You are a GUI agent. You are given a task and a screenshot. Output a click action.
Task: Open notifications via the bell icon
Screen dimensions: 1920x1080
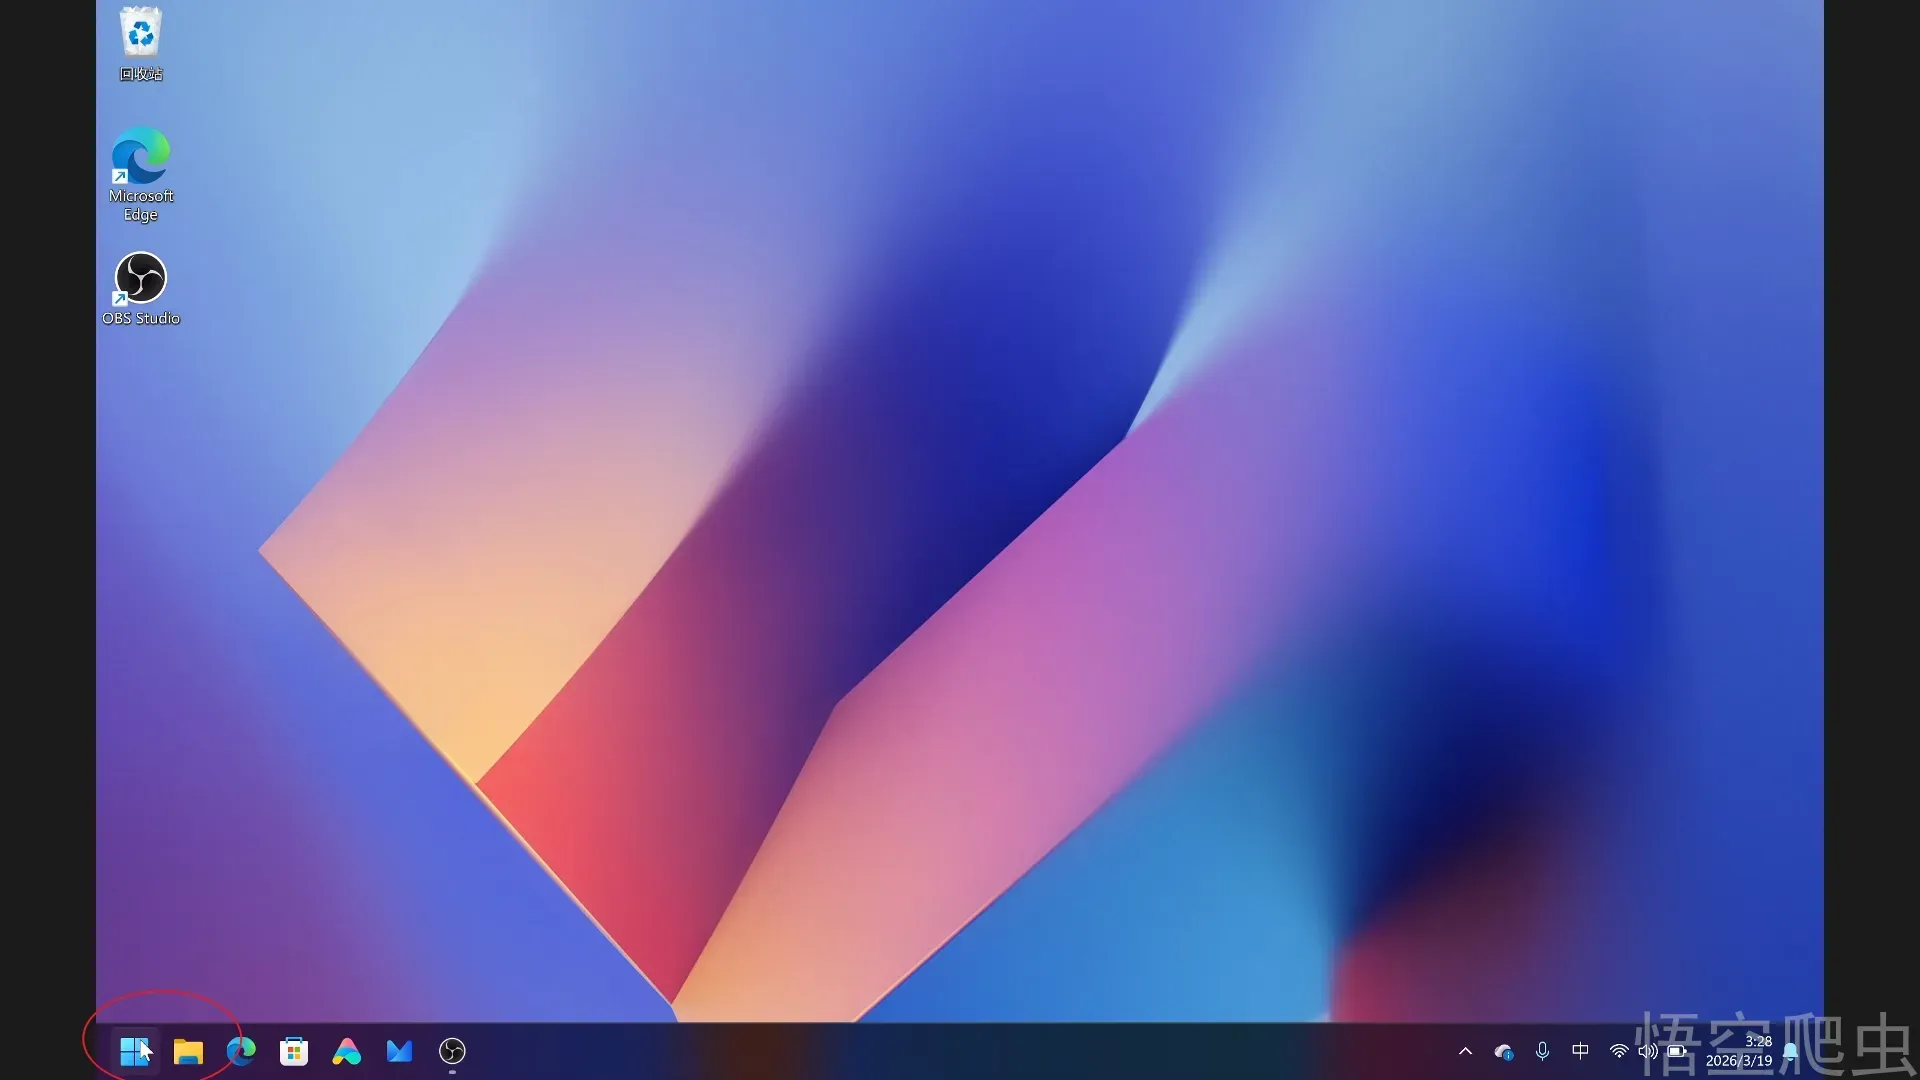coord(1791,1051)
